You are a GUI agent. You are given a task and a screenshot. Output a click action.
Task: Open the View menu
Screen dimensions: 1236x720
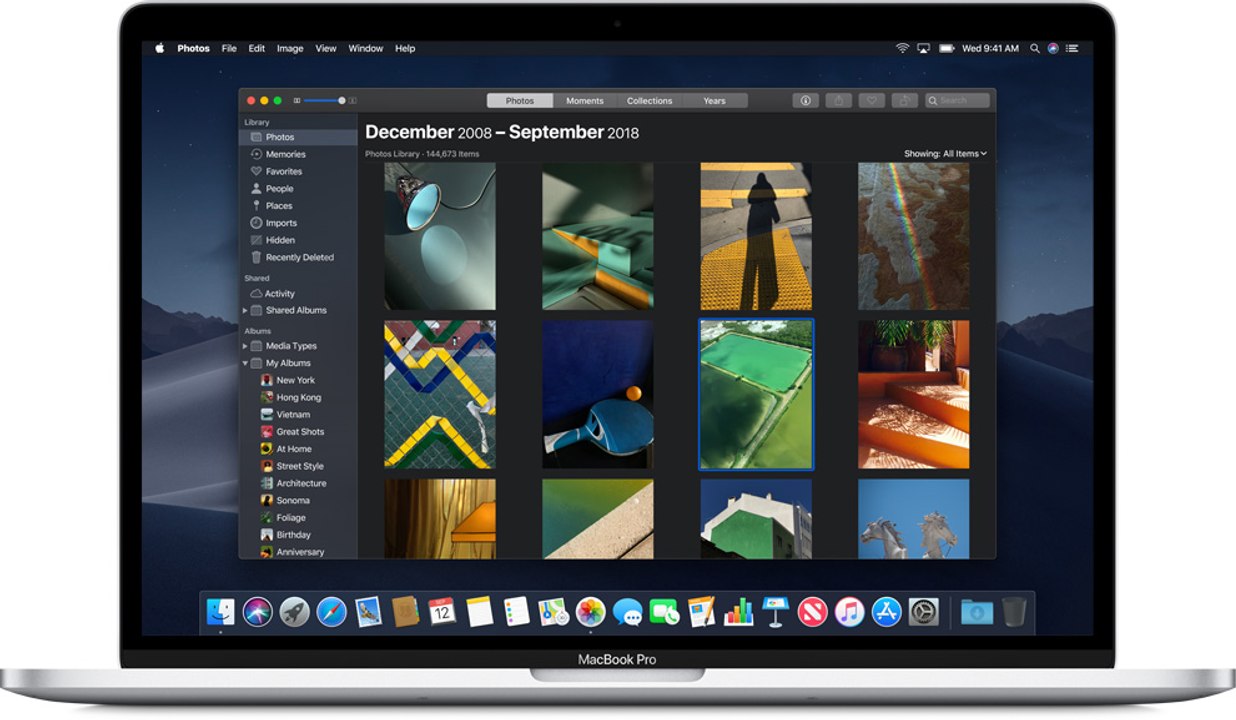[x=326, y=48]
